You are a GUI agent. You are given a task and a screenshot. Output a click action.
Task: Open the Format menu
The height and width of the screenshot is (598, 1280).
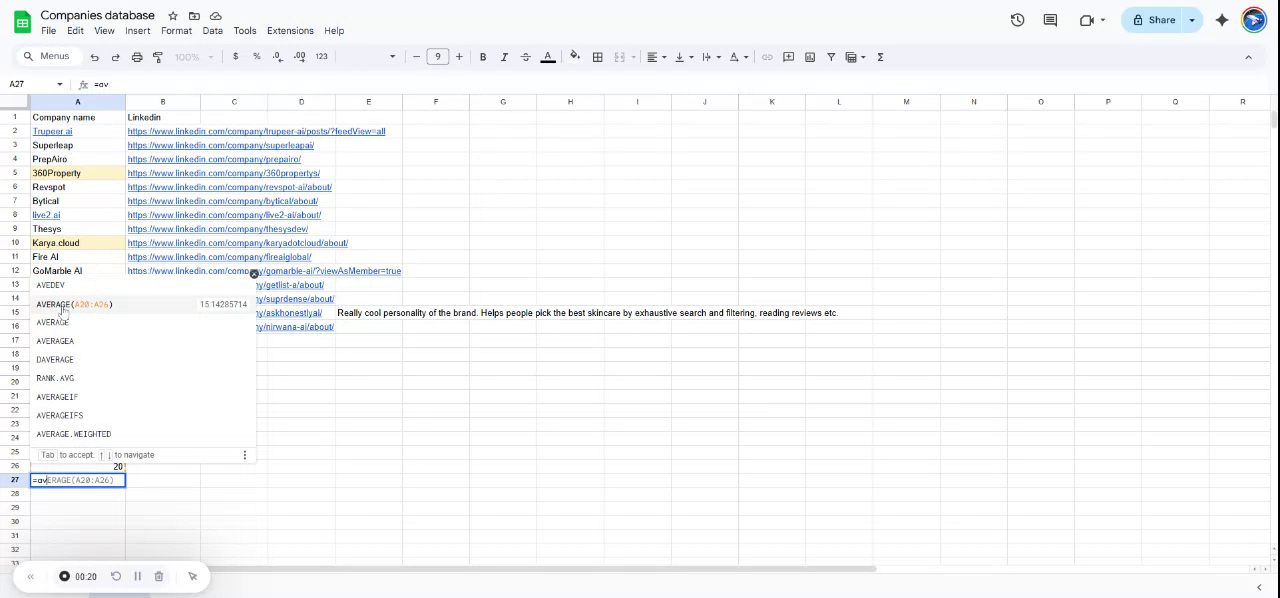pyautogui.click(x=176, y=31)
